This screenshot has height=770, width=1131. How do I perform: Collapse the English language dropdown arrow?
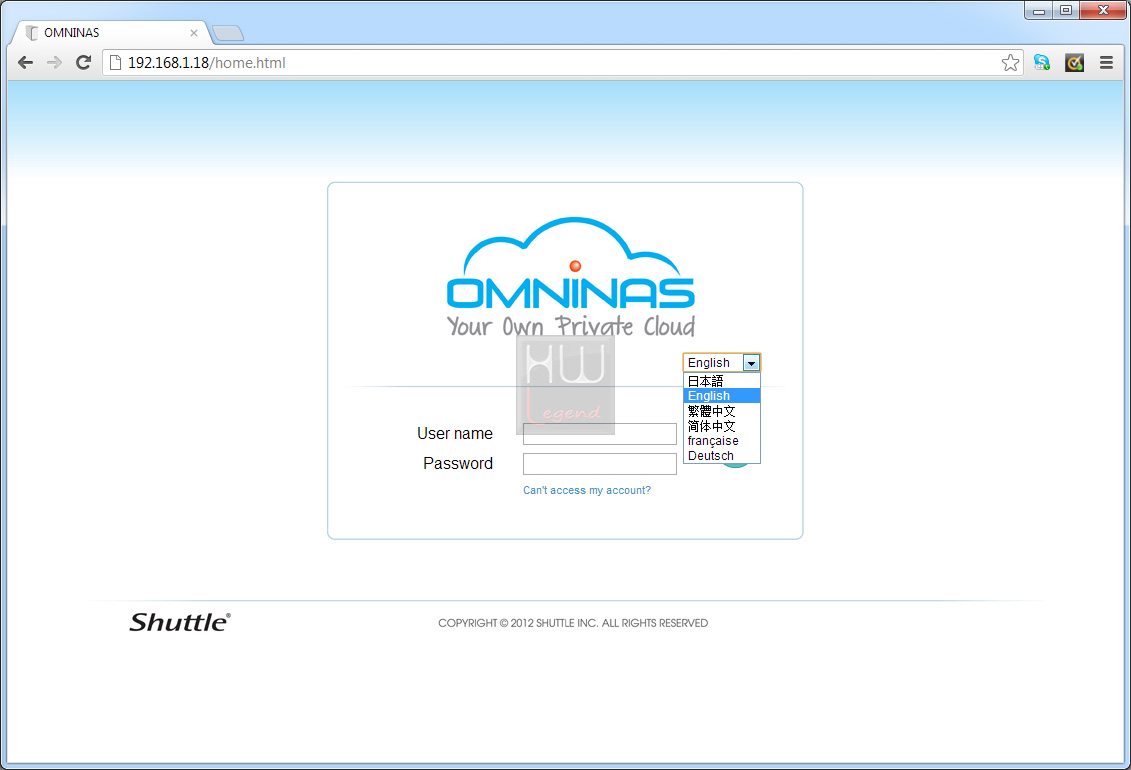click(751, 363)
